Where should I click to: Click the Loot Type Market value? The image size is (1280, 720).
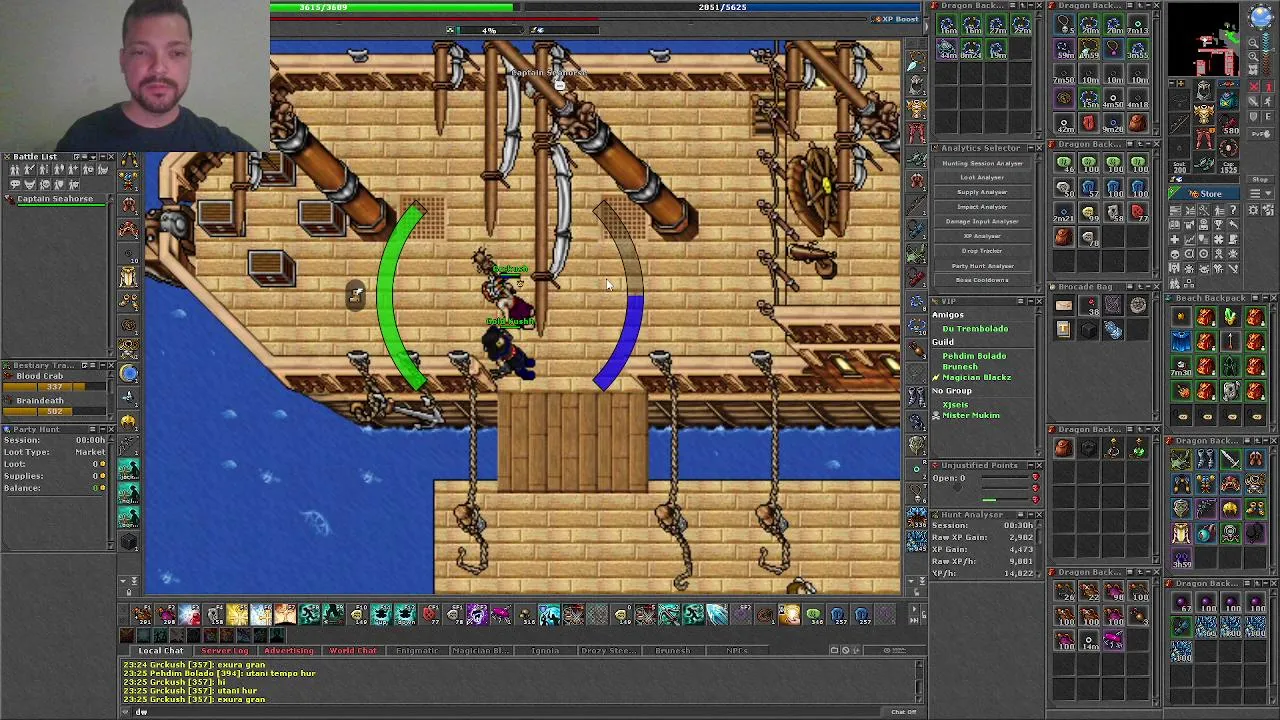tap(90, 452)
